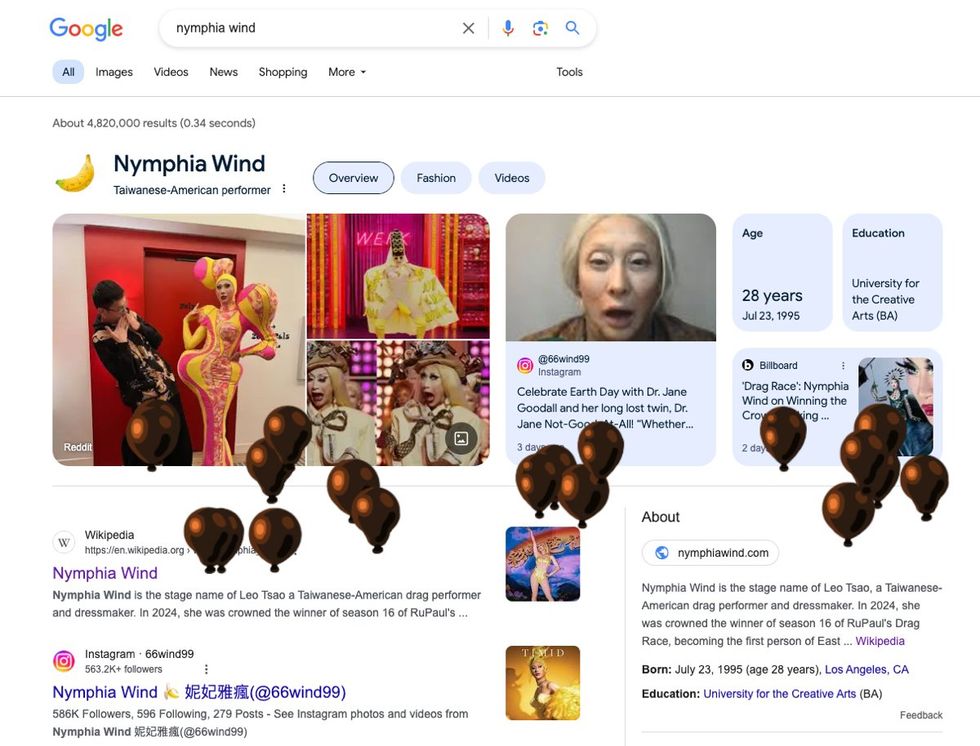
Task: Click the microphone icon to search by voice
Action: (507, 28)
